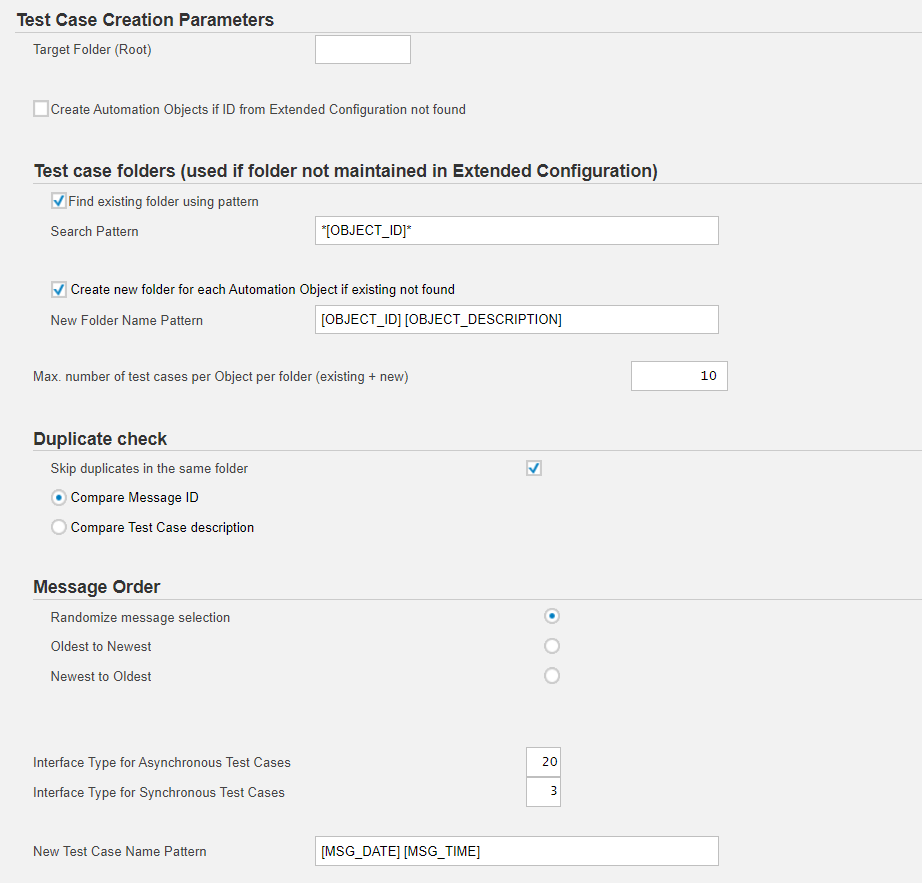Uncheck Find existing folder using pattern
922x883 pixels.
[x=59, y=201]
